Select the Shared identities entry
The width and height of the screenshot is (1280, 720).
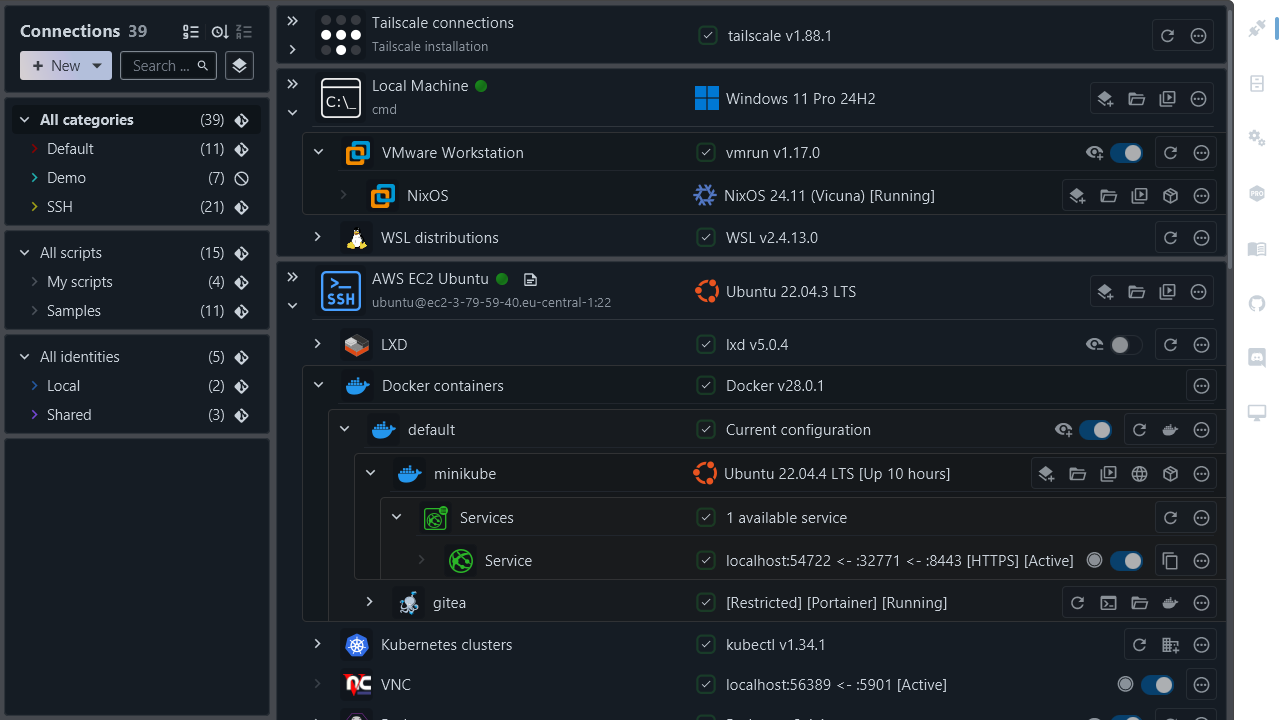pyautogui.click(x=69, y=415)
